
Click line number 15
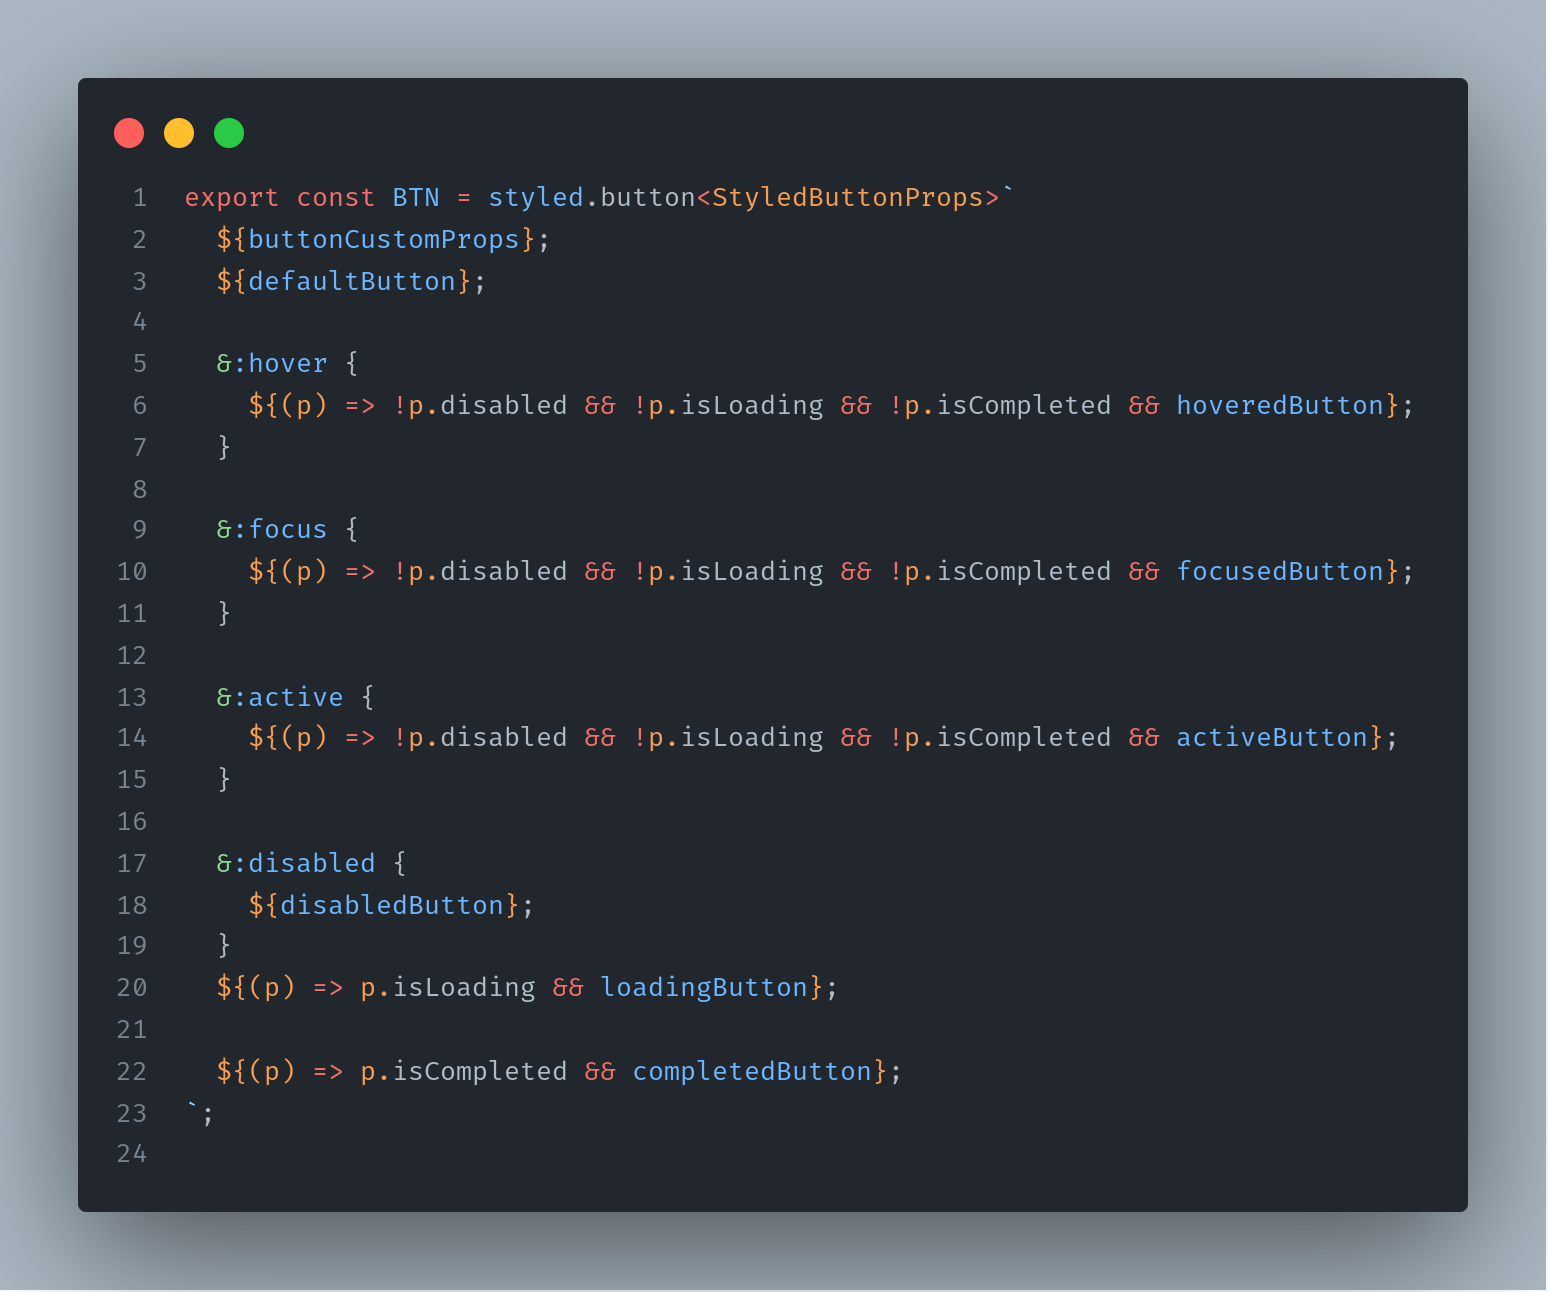(x=132, y=780)
